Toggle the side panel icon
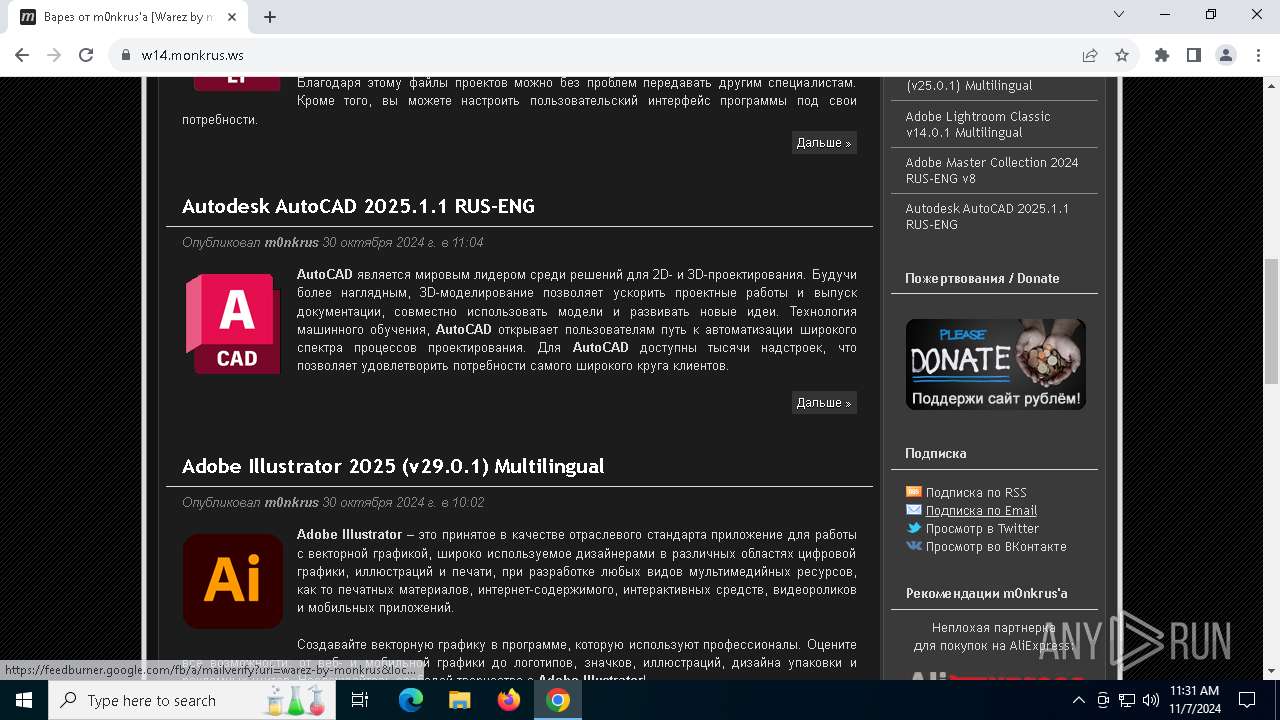This screenshot has width=1280, height=720. tap(1194, 55)
